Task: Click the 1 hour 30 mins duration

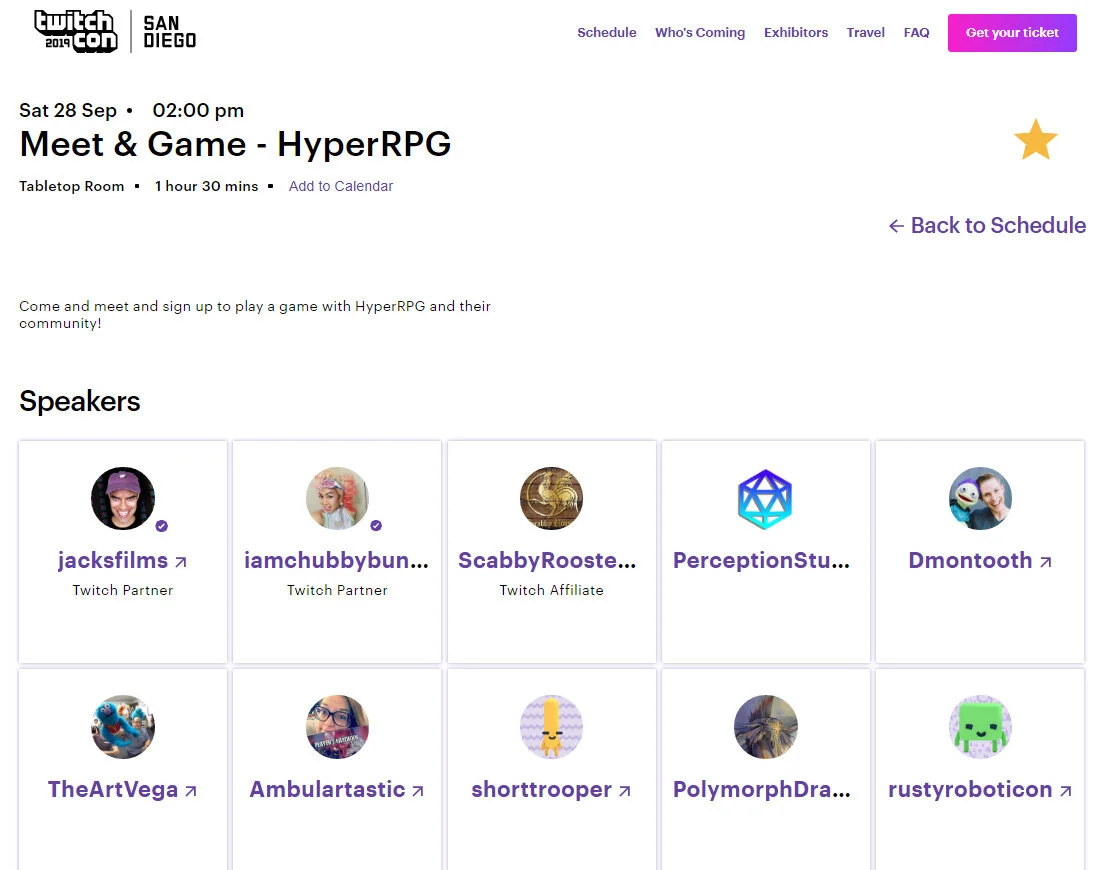Action: pyautogui.click(x=206, y=186)
